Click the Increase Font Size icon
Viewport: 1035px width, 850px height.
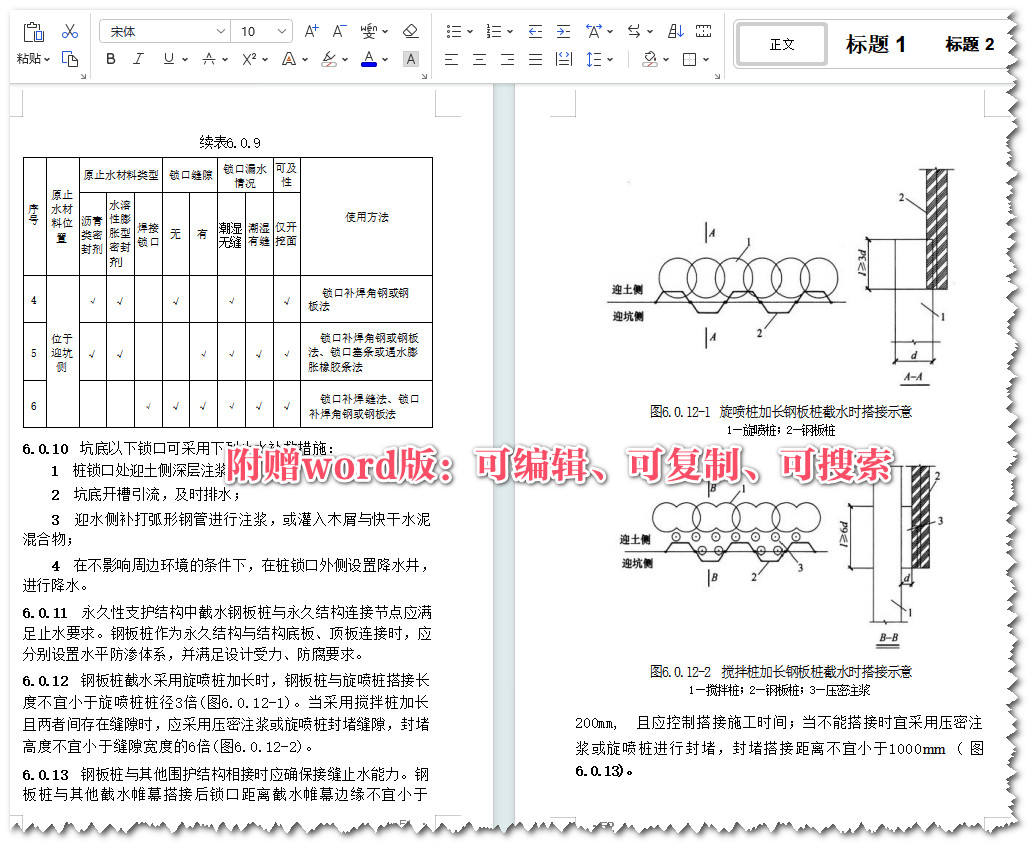[309, 30]
